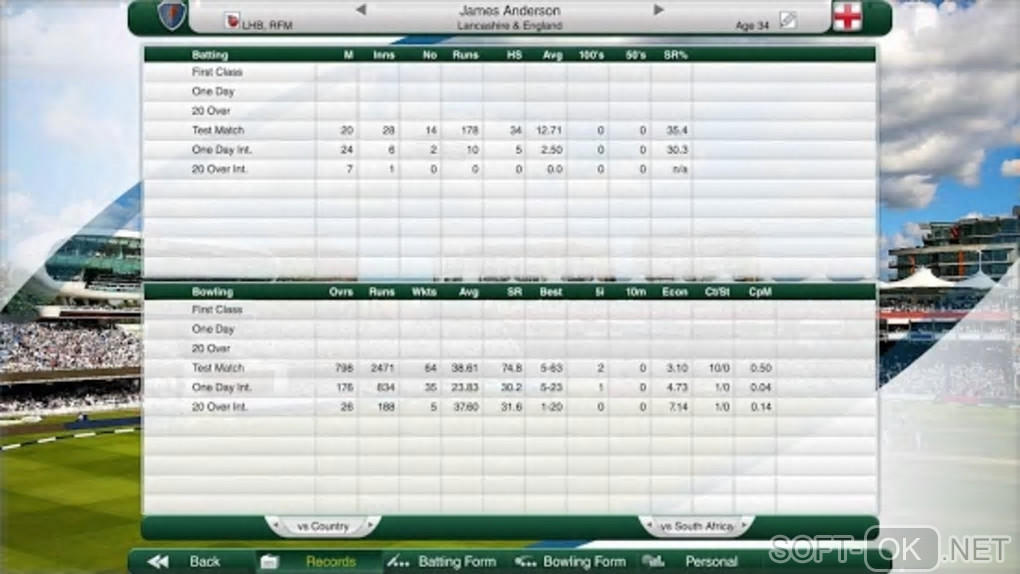This screenshot has height=574, width=1020.
Task: Cycle vs Country selector to next option
Action: (x=370, y=525)
